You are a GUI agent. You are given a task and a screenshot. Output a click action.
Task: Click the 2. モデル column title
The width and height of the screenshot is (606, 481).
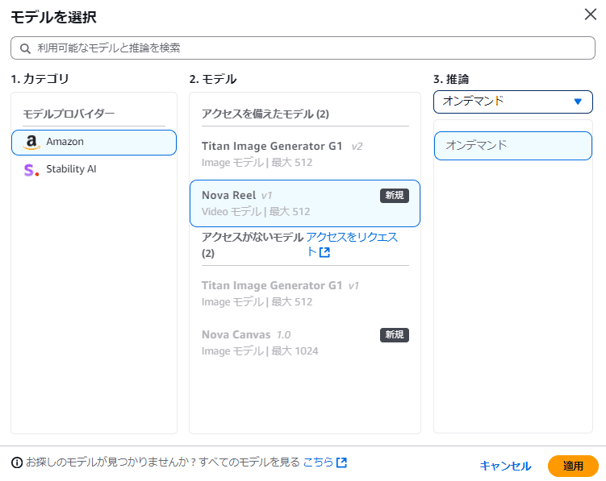213,79
